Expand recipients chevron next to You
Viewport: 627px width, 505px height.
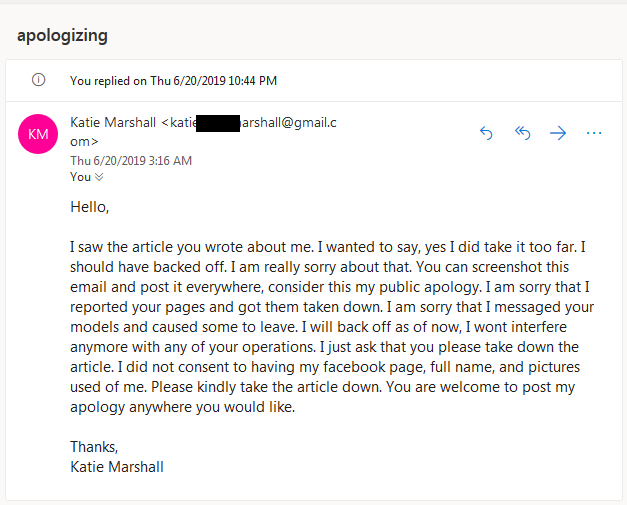click(x=99, y=177)
